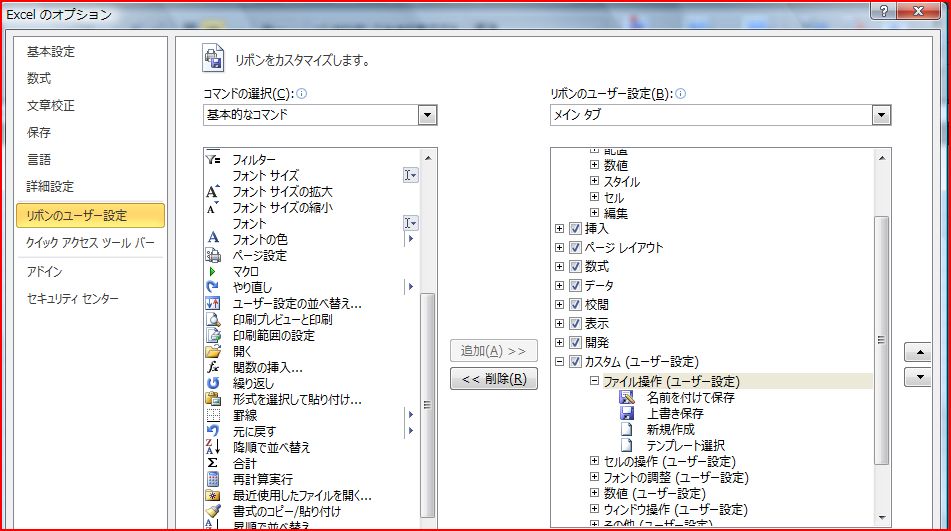Click the Print Preview (印刷プレビューと印刷) icon

[213, 319]
